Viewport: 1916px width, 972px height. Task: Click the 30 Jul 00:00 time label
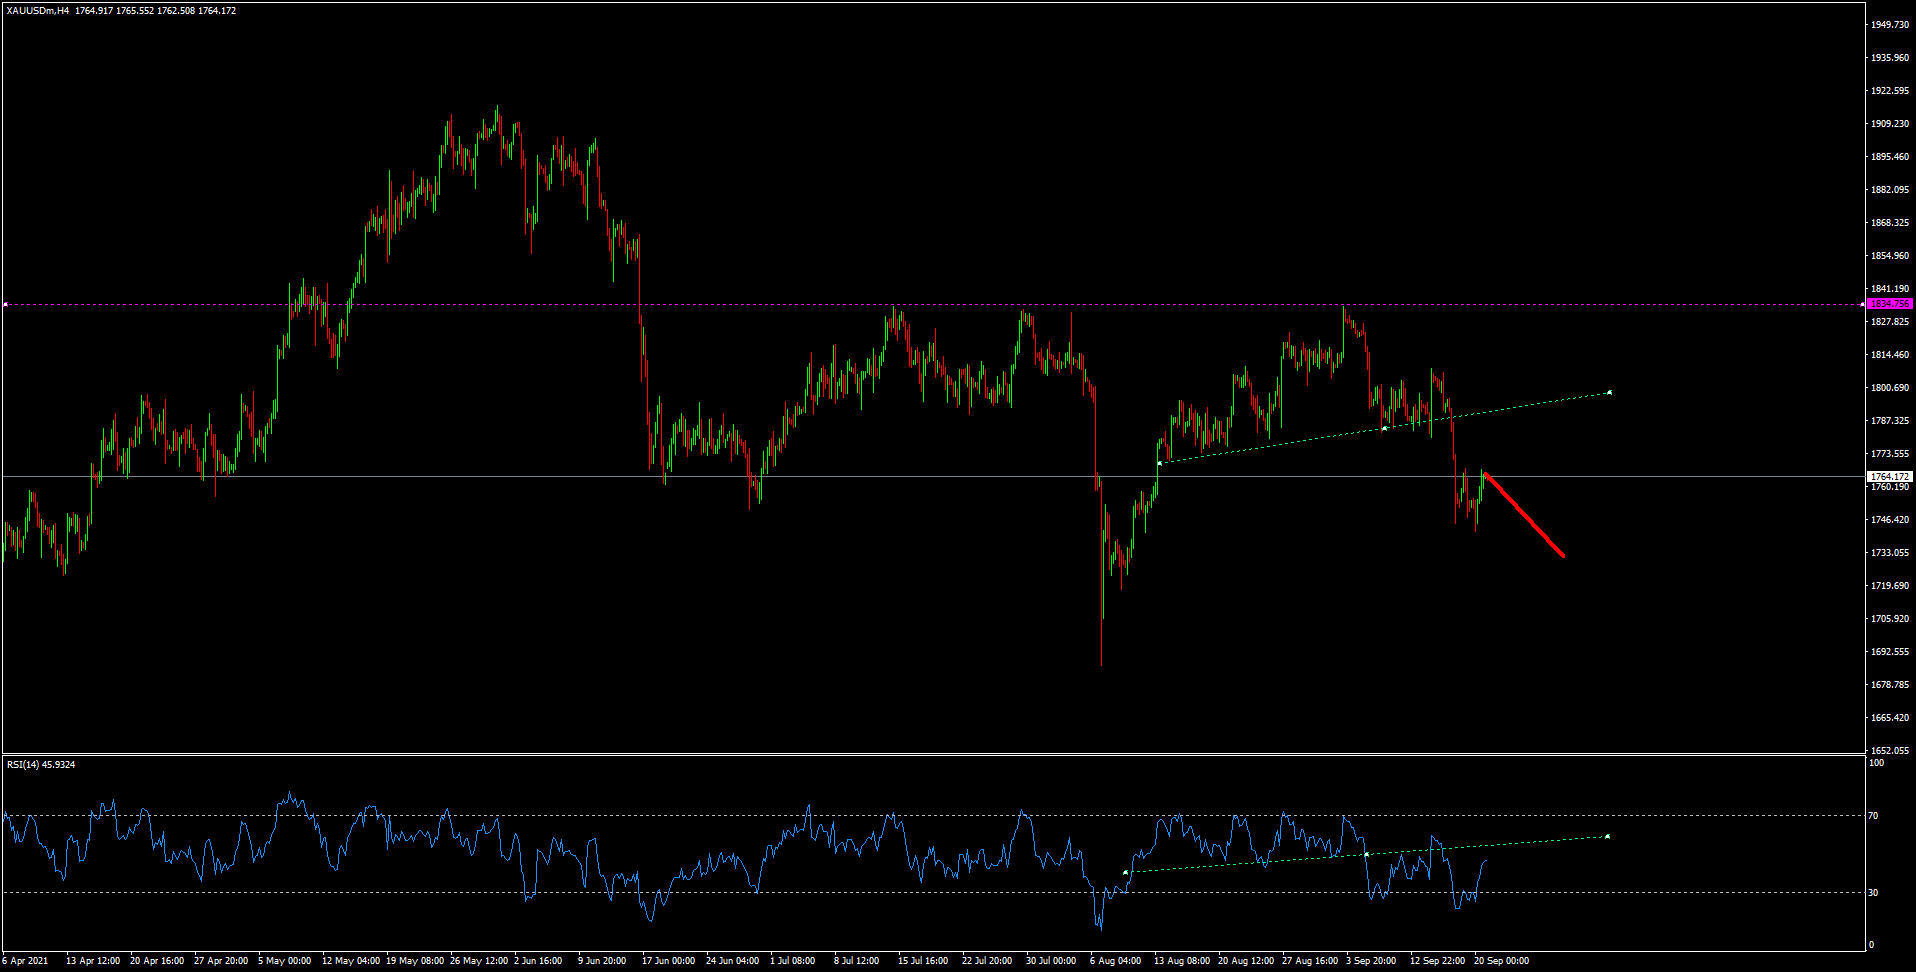pos(1051,961)
